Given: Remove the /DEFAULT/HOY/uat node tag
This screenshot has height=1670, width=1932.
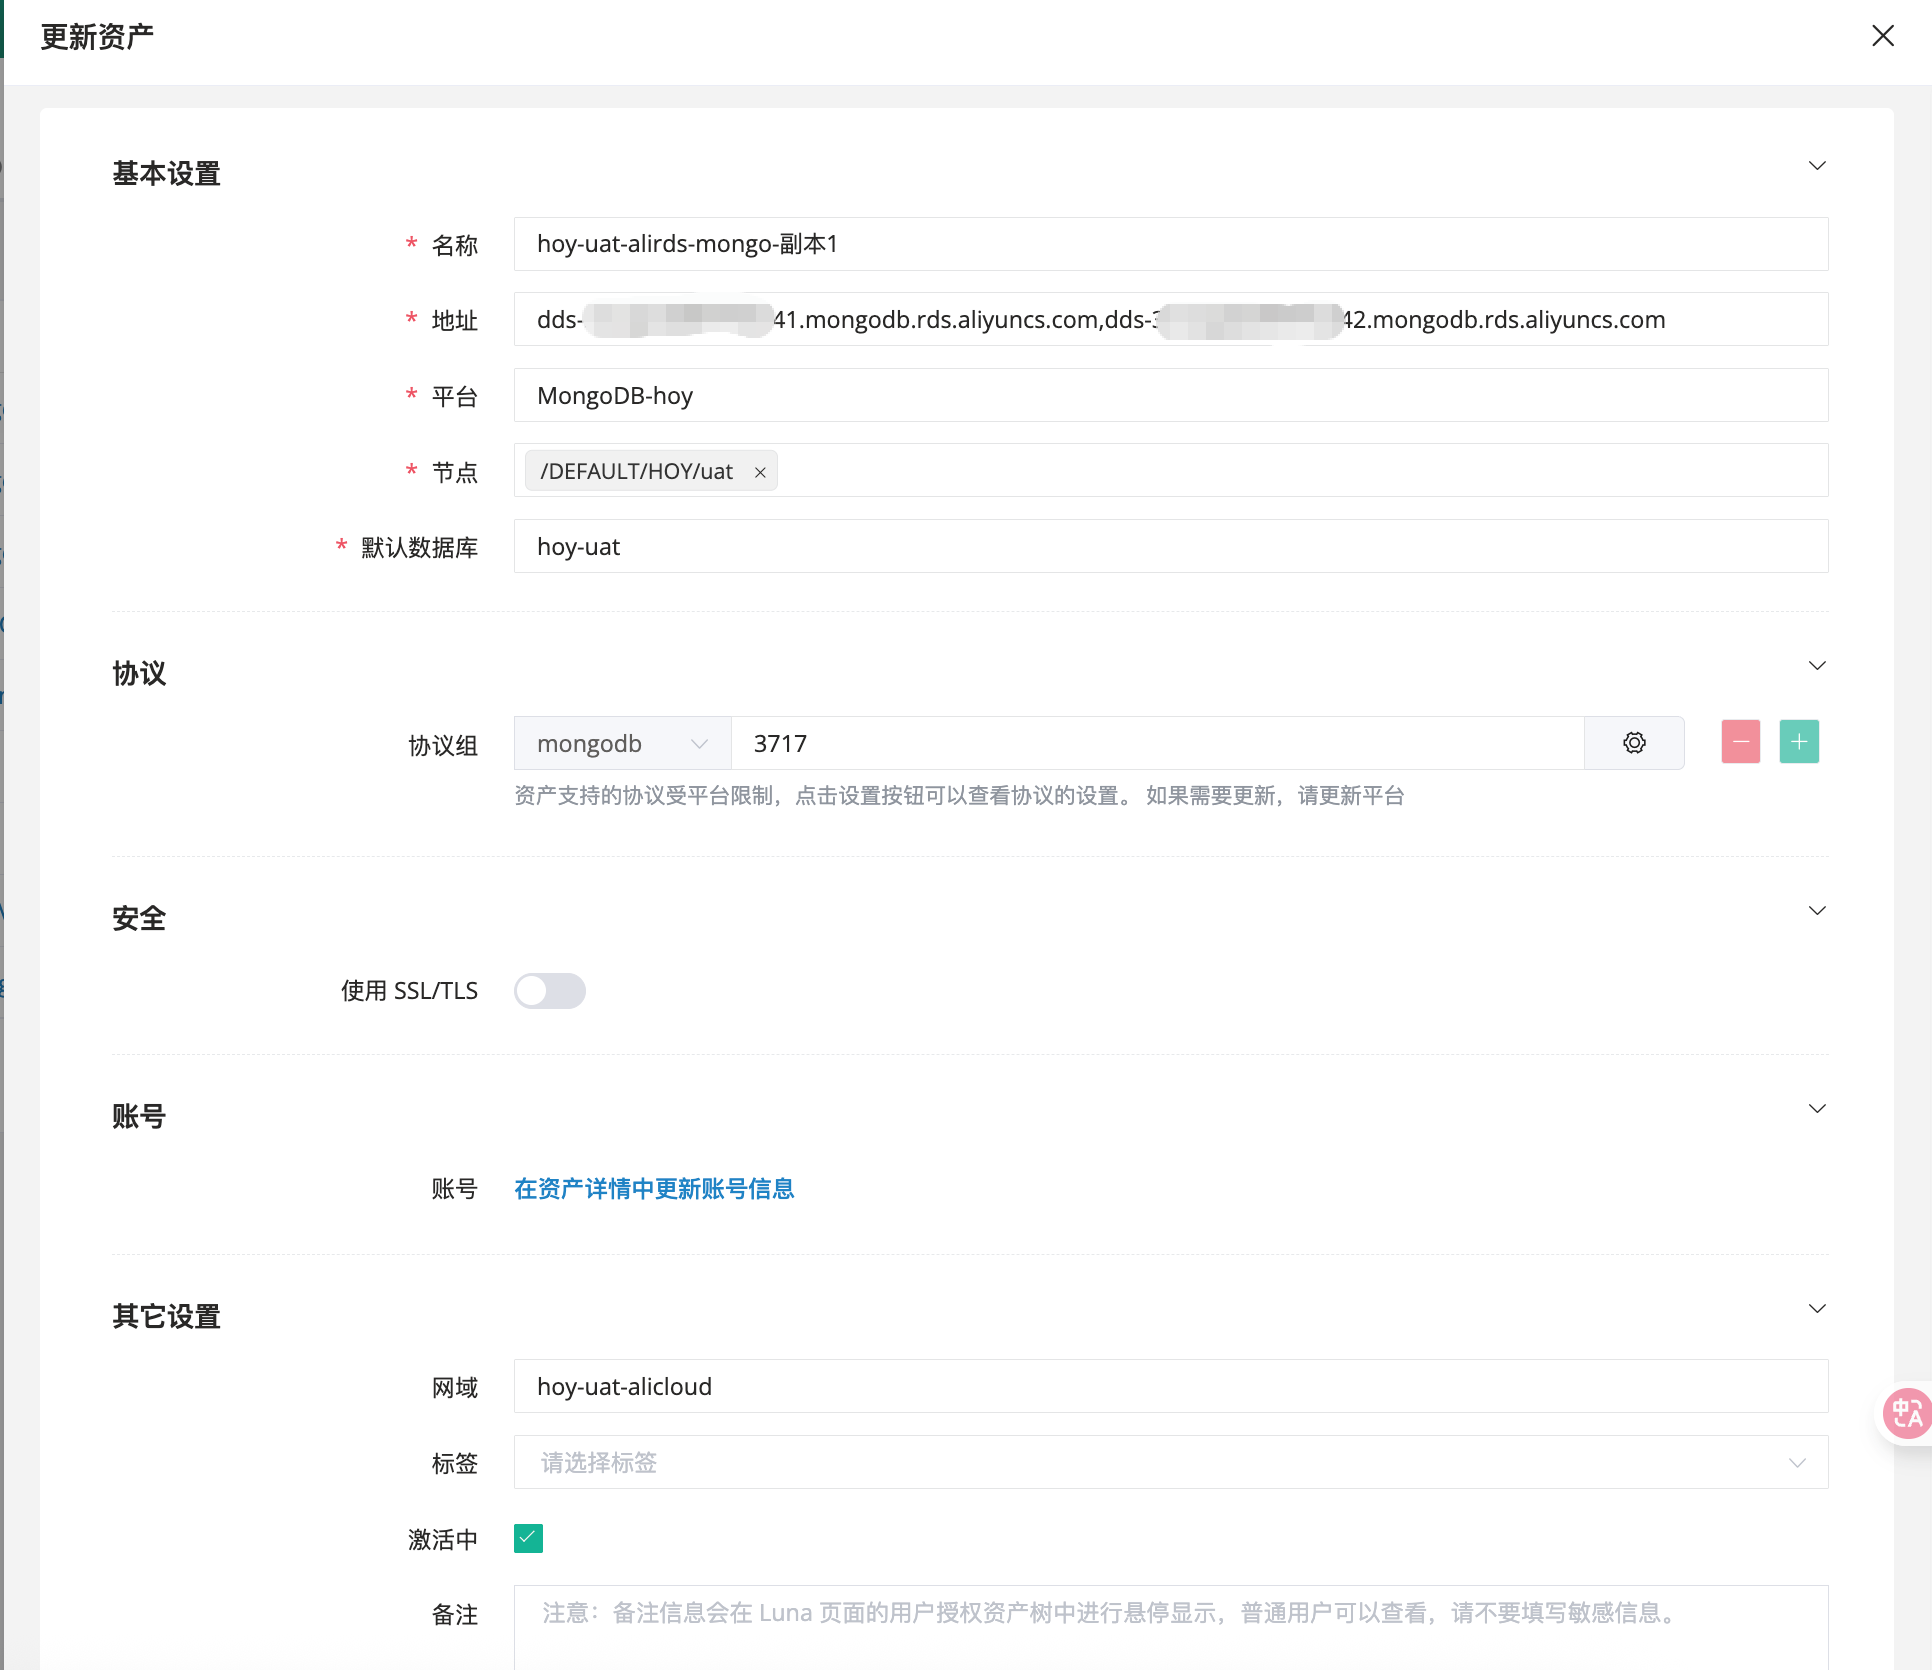Looking at the screenshot, I should 760,472.
